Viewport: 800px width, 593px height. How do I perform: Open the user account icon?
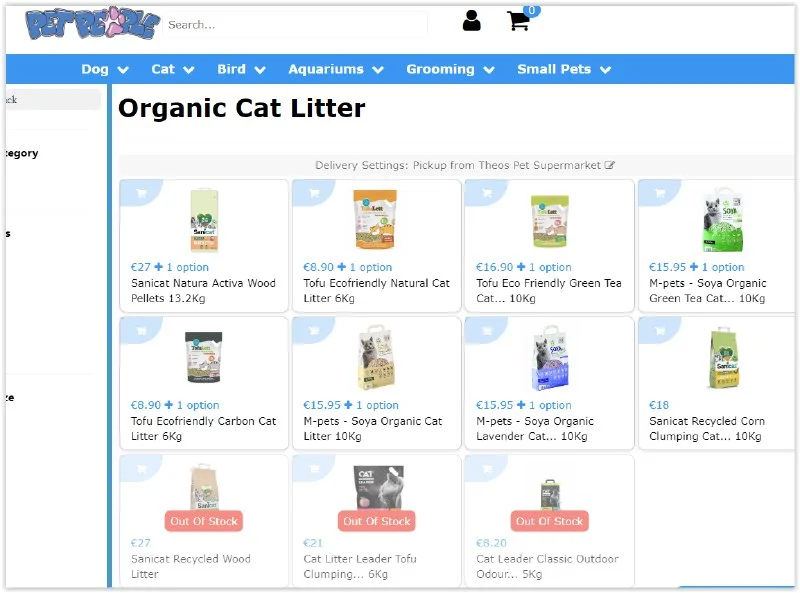tap(471, 21)
